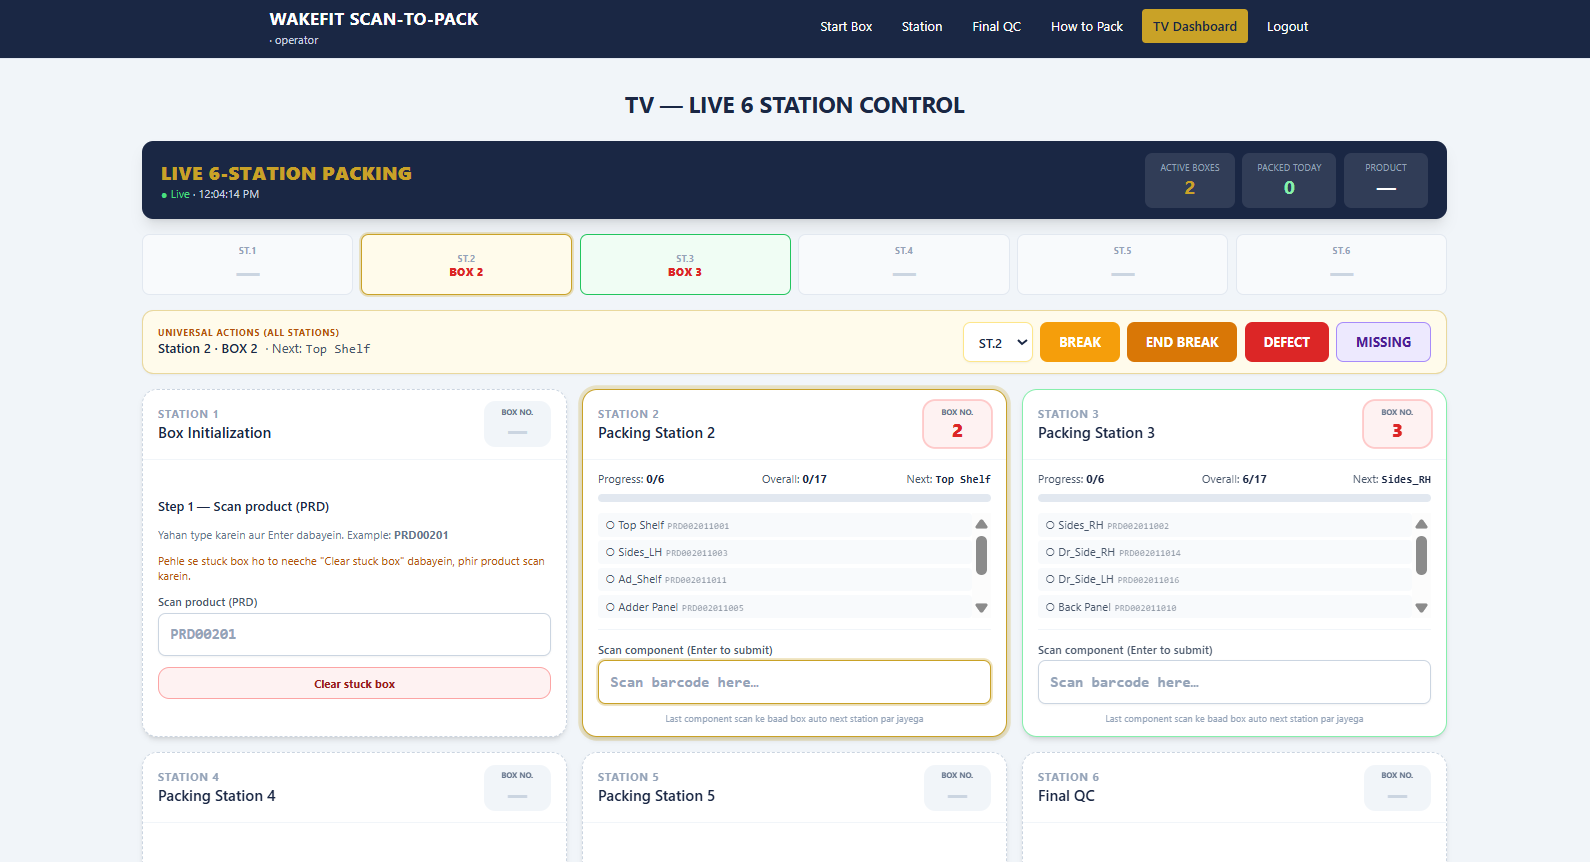Screen dimensions: 1590x862
Task: Click the down arrow of Station 2's component list
Action: pyautogui.click(x=981, y=608)
